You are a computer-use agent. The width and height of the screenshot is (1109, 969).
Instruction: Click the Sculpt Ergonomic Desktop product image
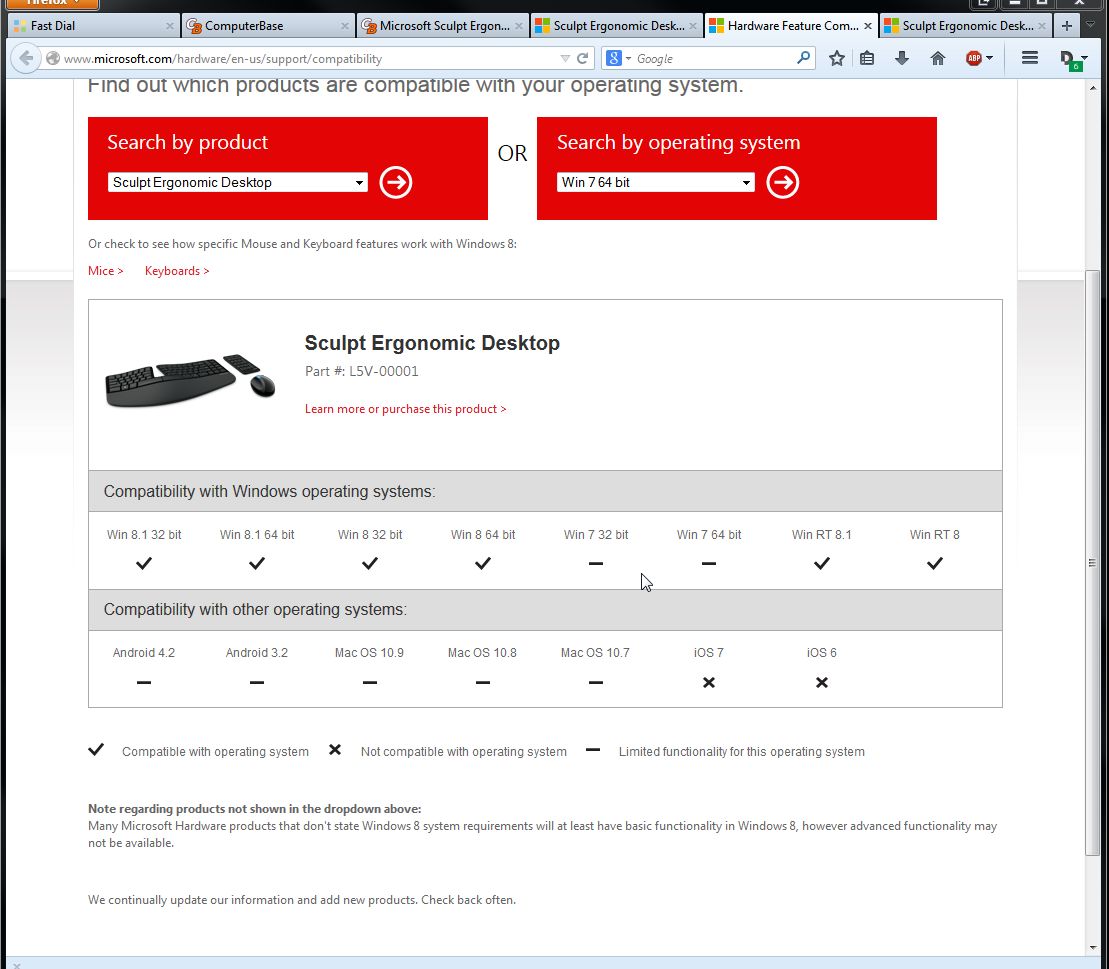(190, 381)
